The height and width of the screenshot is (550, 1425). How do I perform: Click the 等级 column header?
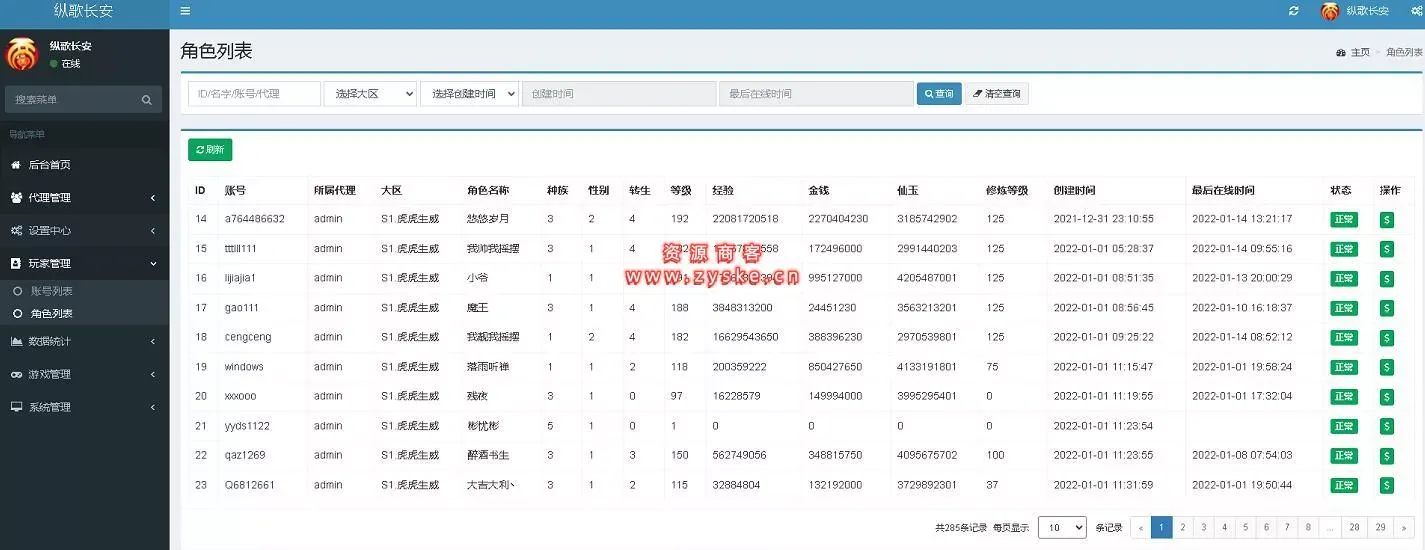point(681,190)
